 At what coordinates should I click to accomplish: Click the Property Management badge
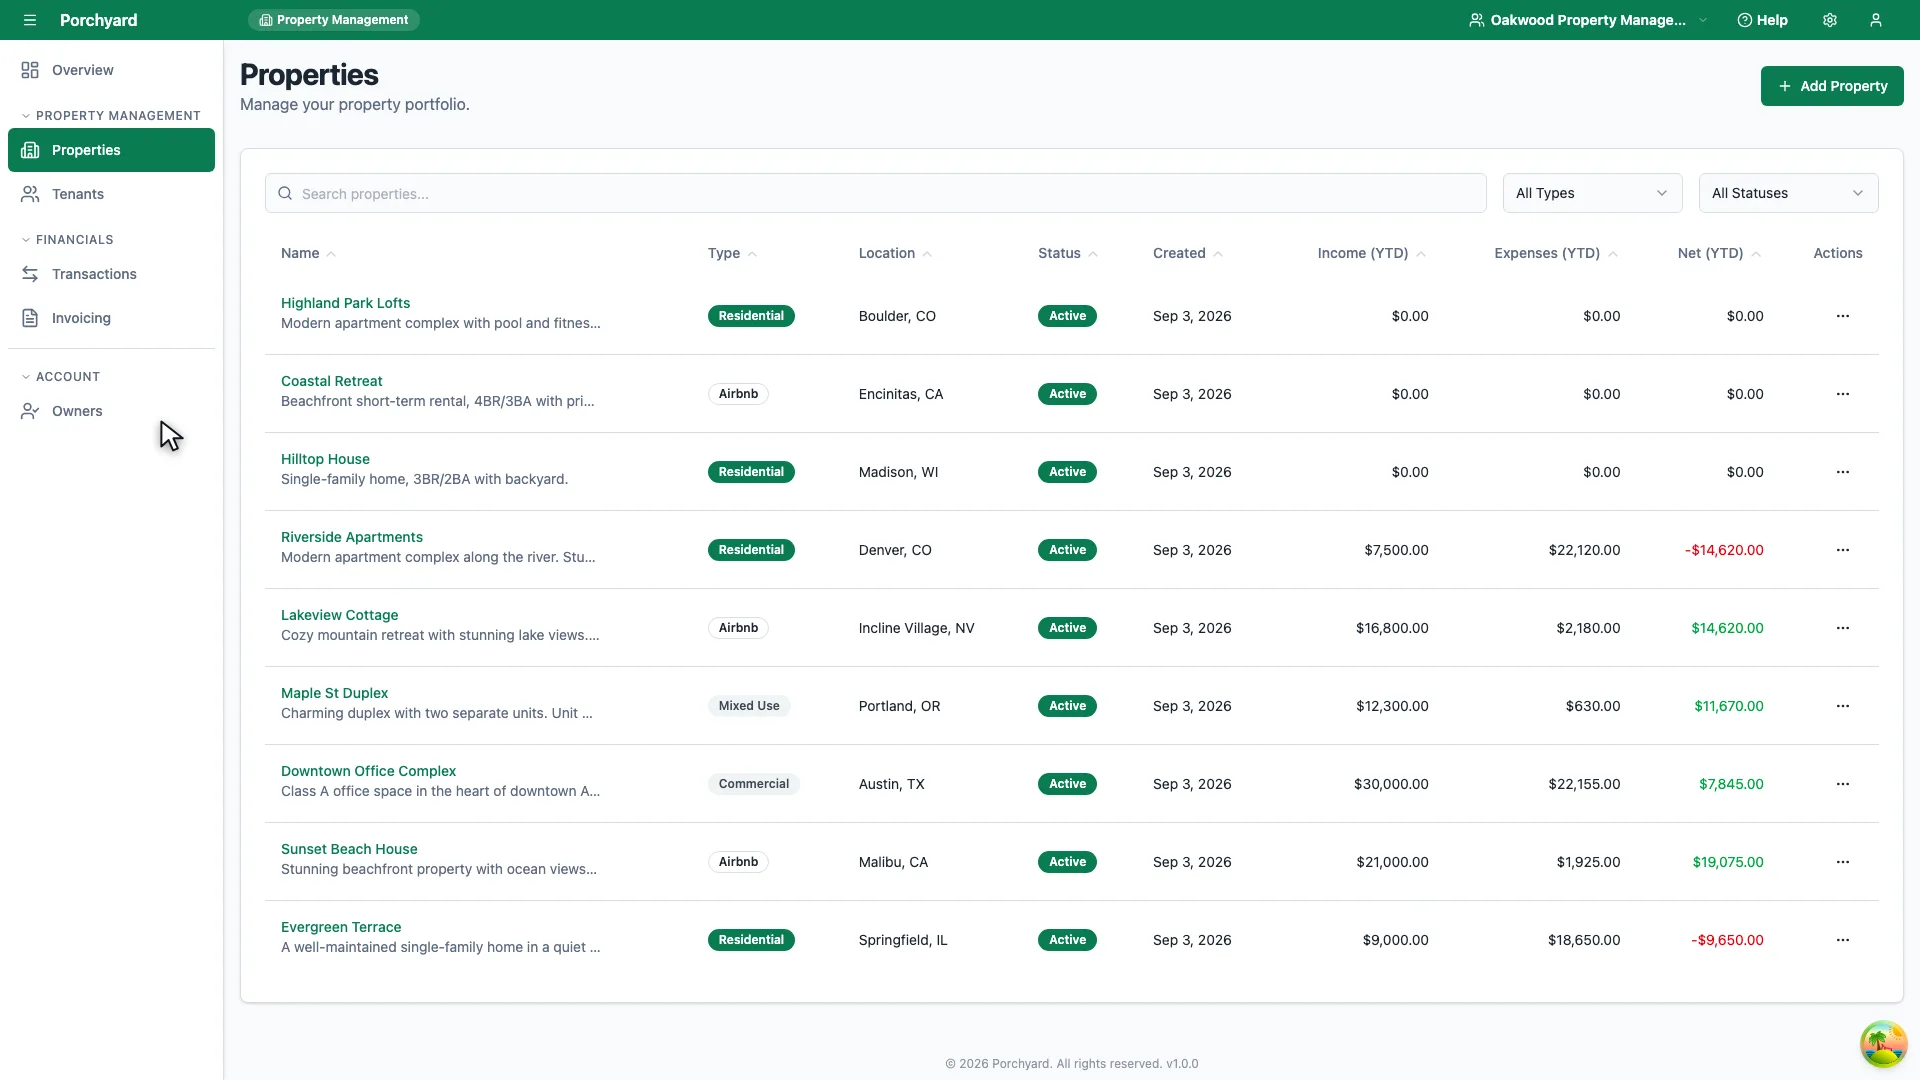click(x=333, y=20)
